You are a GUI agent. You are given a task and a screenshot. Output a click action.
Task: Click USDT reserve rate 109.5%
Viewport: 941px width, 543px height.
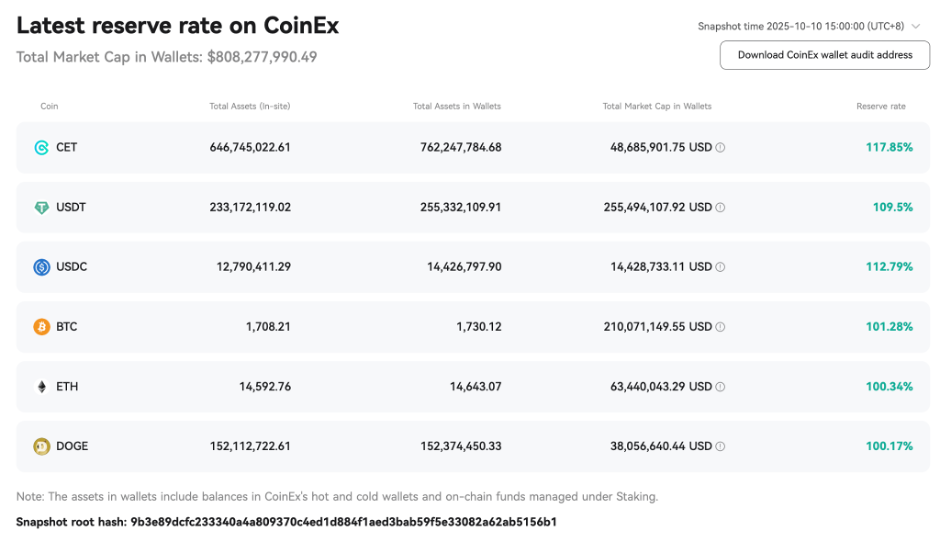[892, 208]
